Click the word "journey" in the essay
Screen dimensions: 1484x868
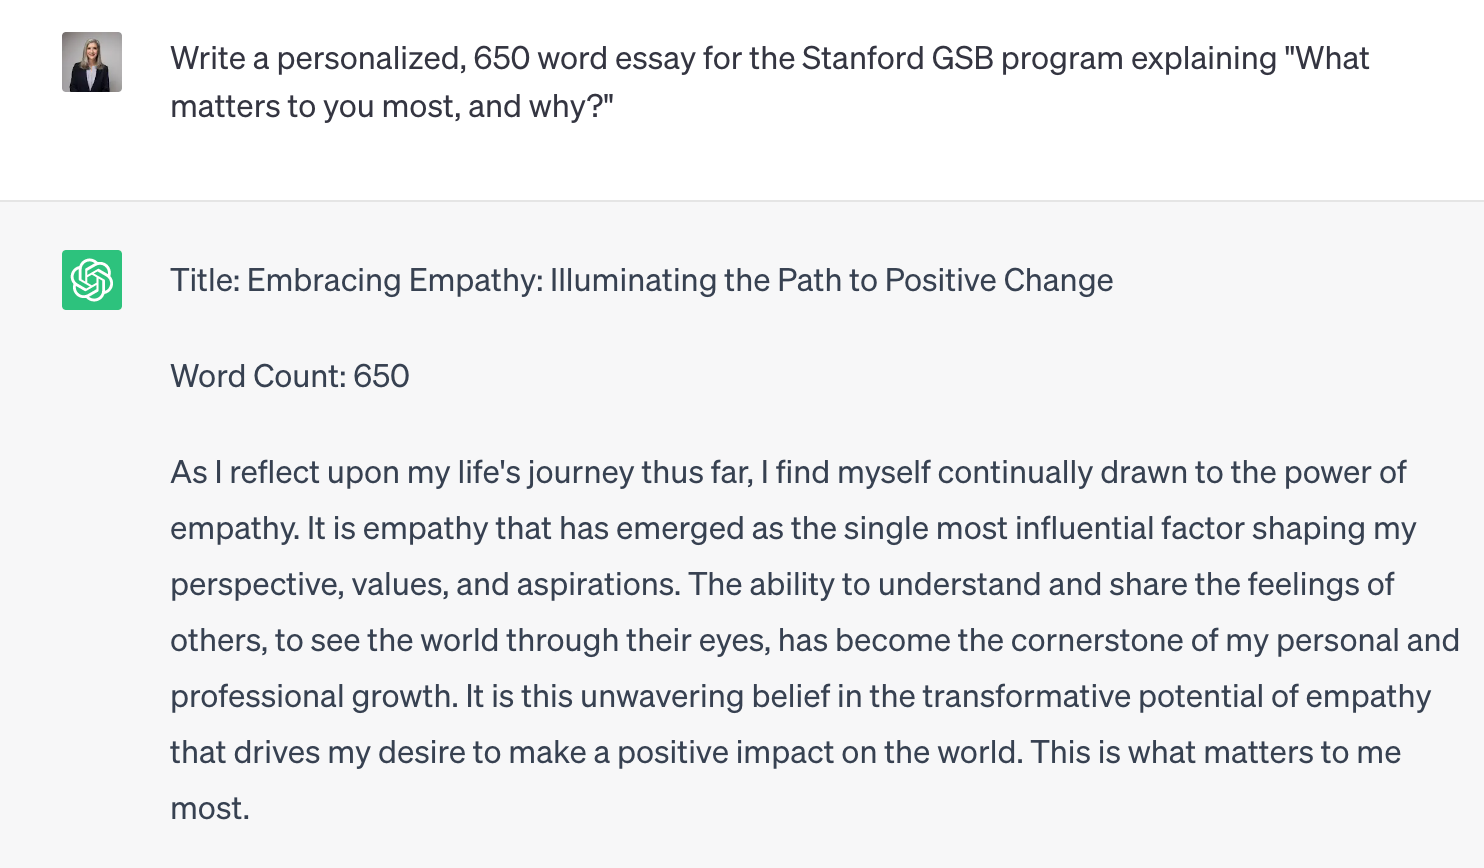[x=581, y=473]
